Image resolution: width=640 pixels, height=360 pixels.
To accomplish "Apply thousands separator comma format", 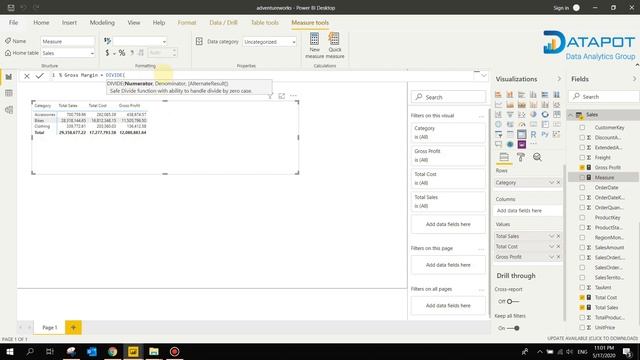I will (x=132, y=53).
